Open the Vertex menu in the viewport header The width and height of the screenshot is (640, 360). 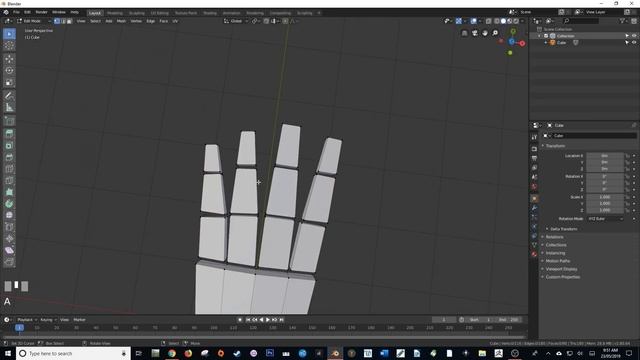click(x=136, y=21)
